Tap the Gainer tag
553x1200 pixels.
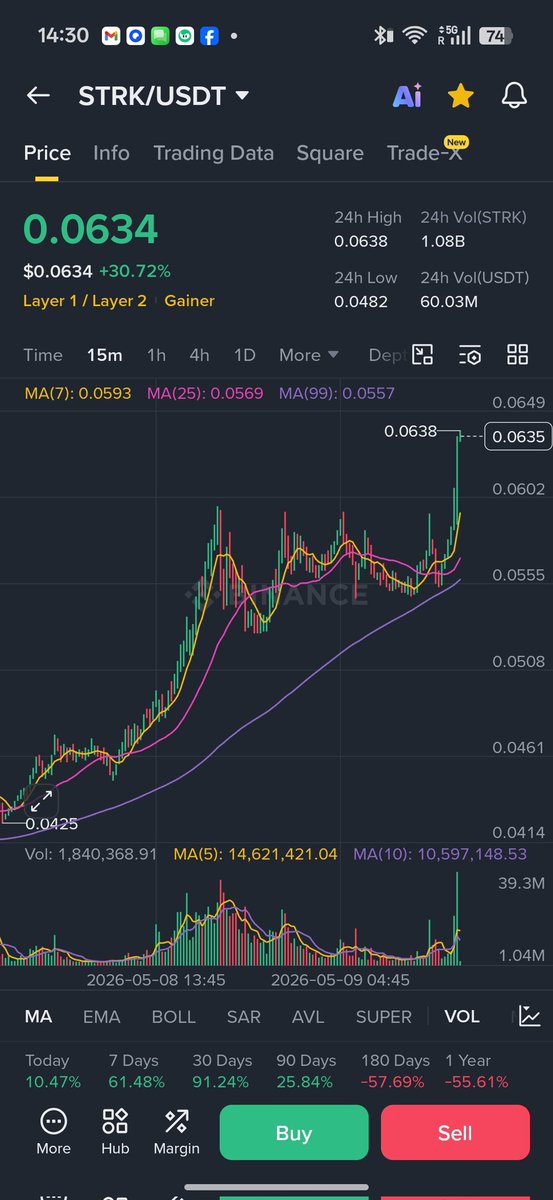[x=189, y=301]
